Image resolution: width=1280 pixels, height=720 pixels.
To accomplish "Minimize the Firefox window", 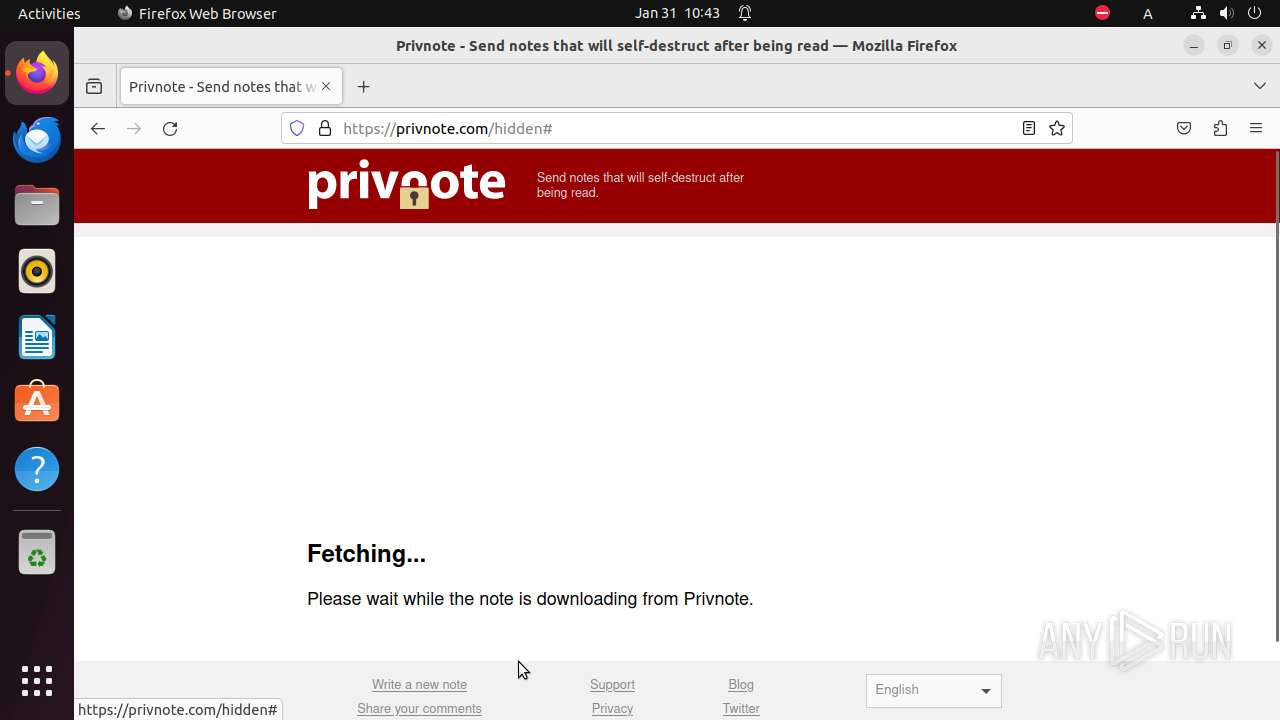I will (1193, 45).
